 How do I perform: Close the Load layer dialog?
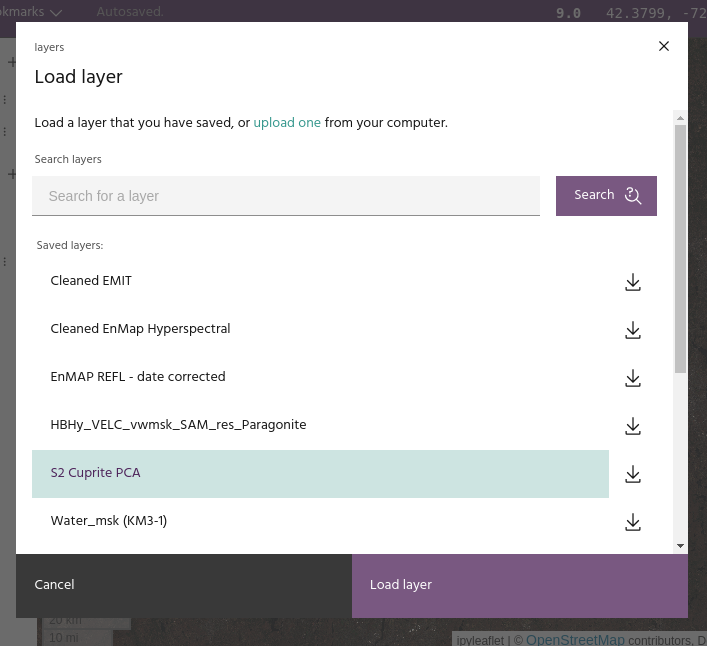click(663, 46)
